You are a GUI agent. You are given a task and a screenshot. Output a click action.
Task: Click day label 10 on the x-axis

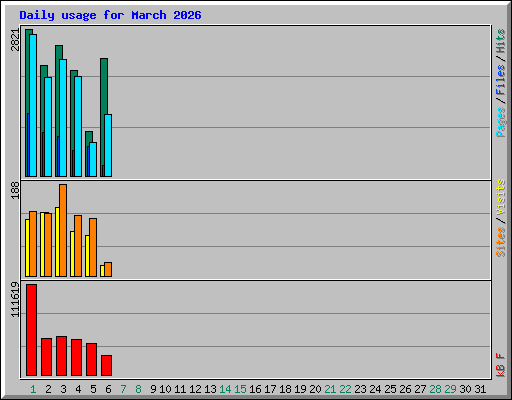pyautogui.click(x=165, y=389)
